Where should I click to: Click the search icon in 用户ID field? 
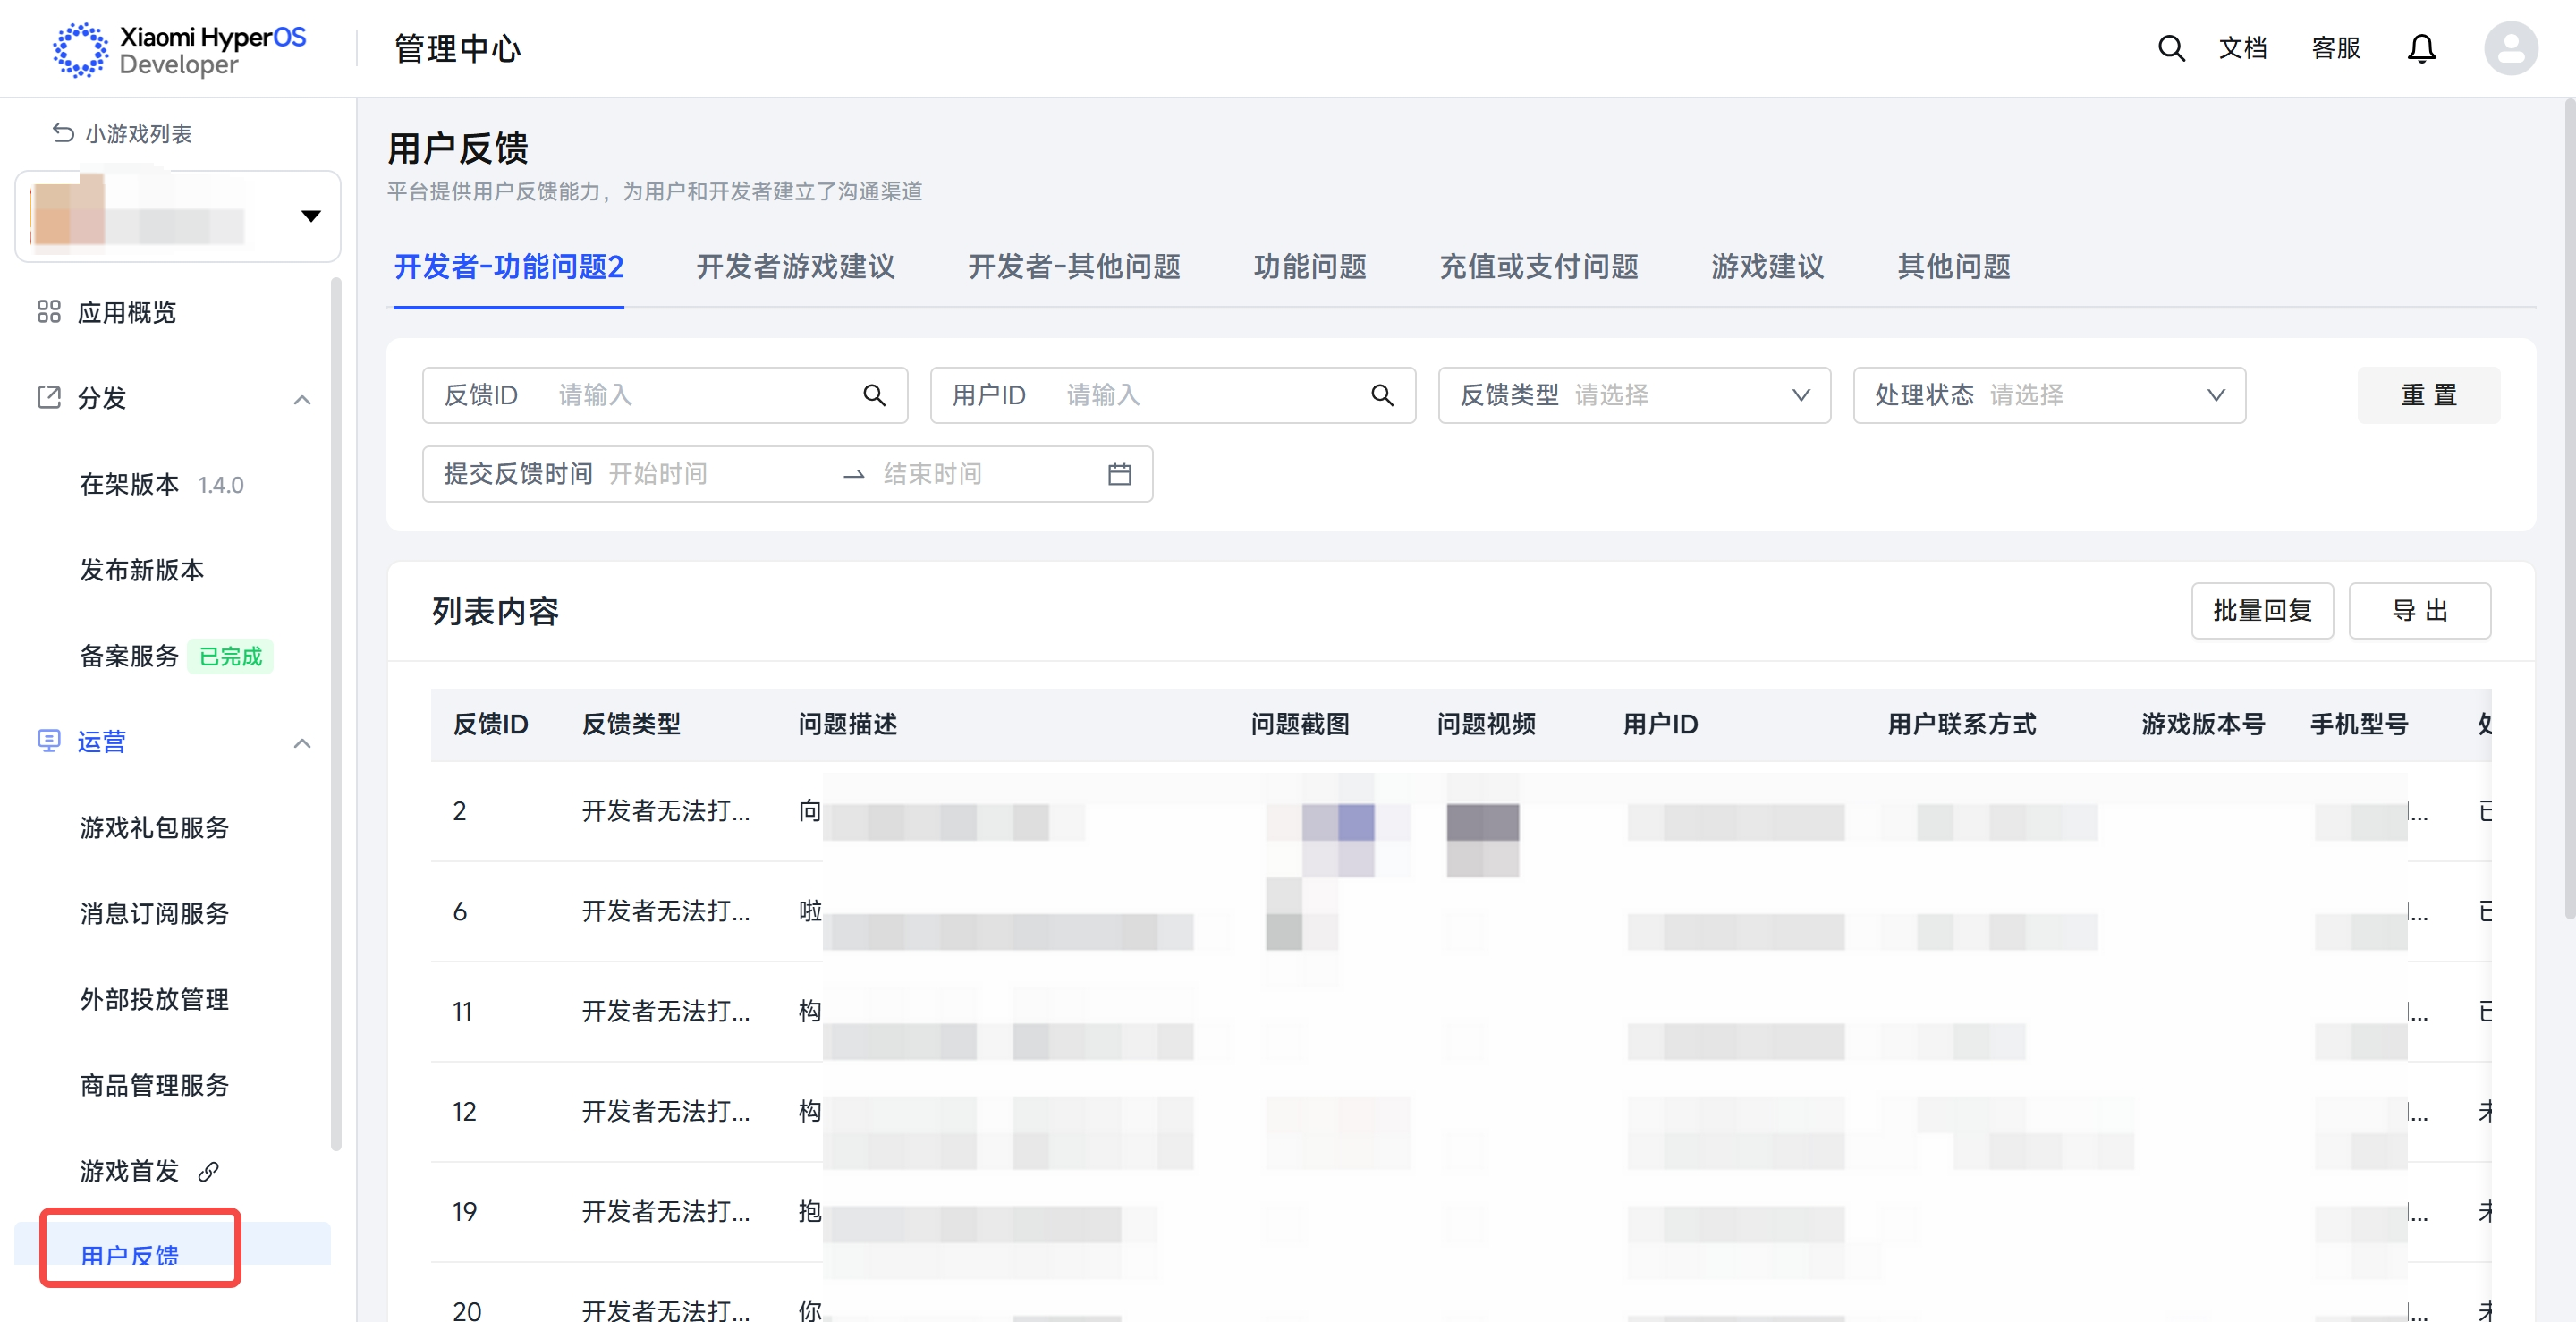(1382, 395)
